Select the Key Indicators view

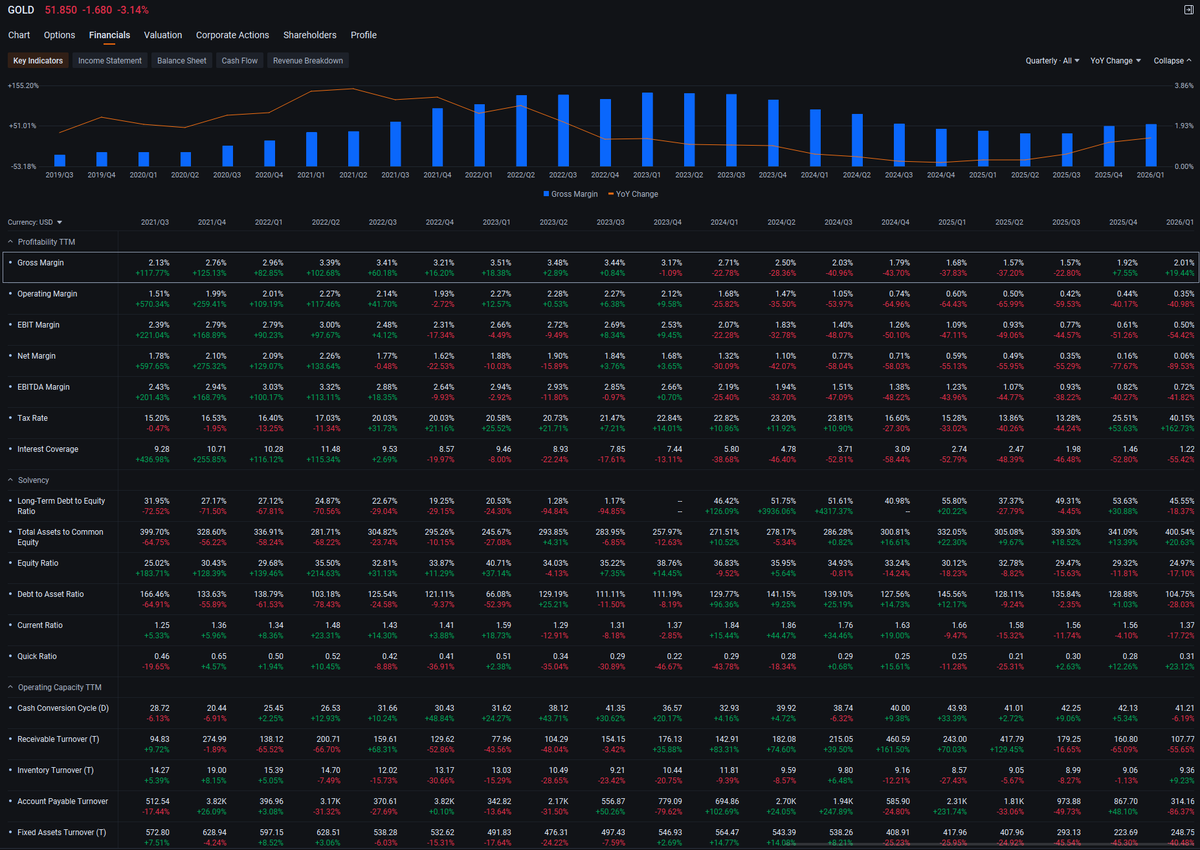point(38,61)
